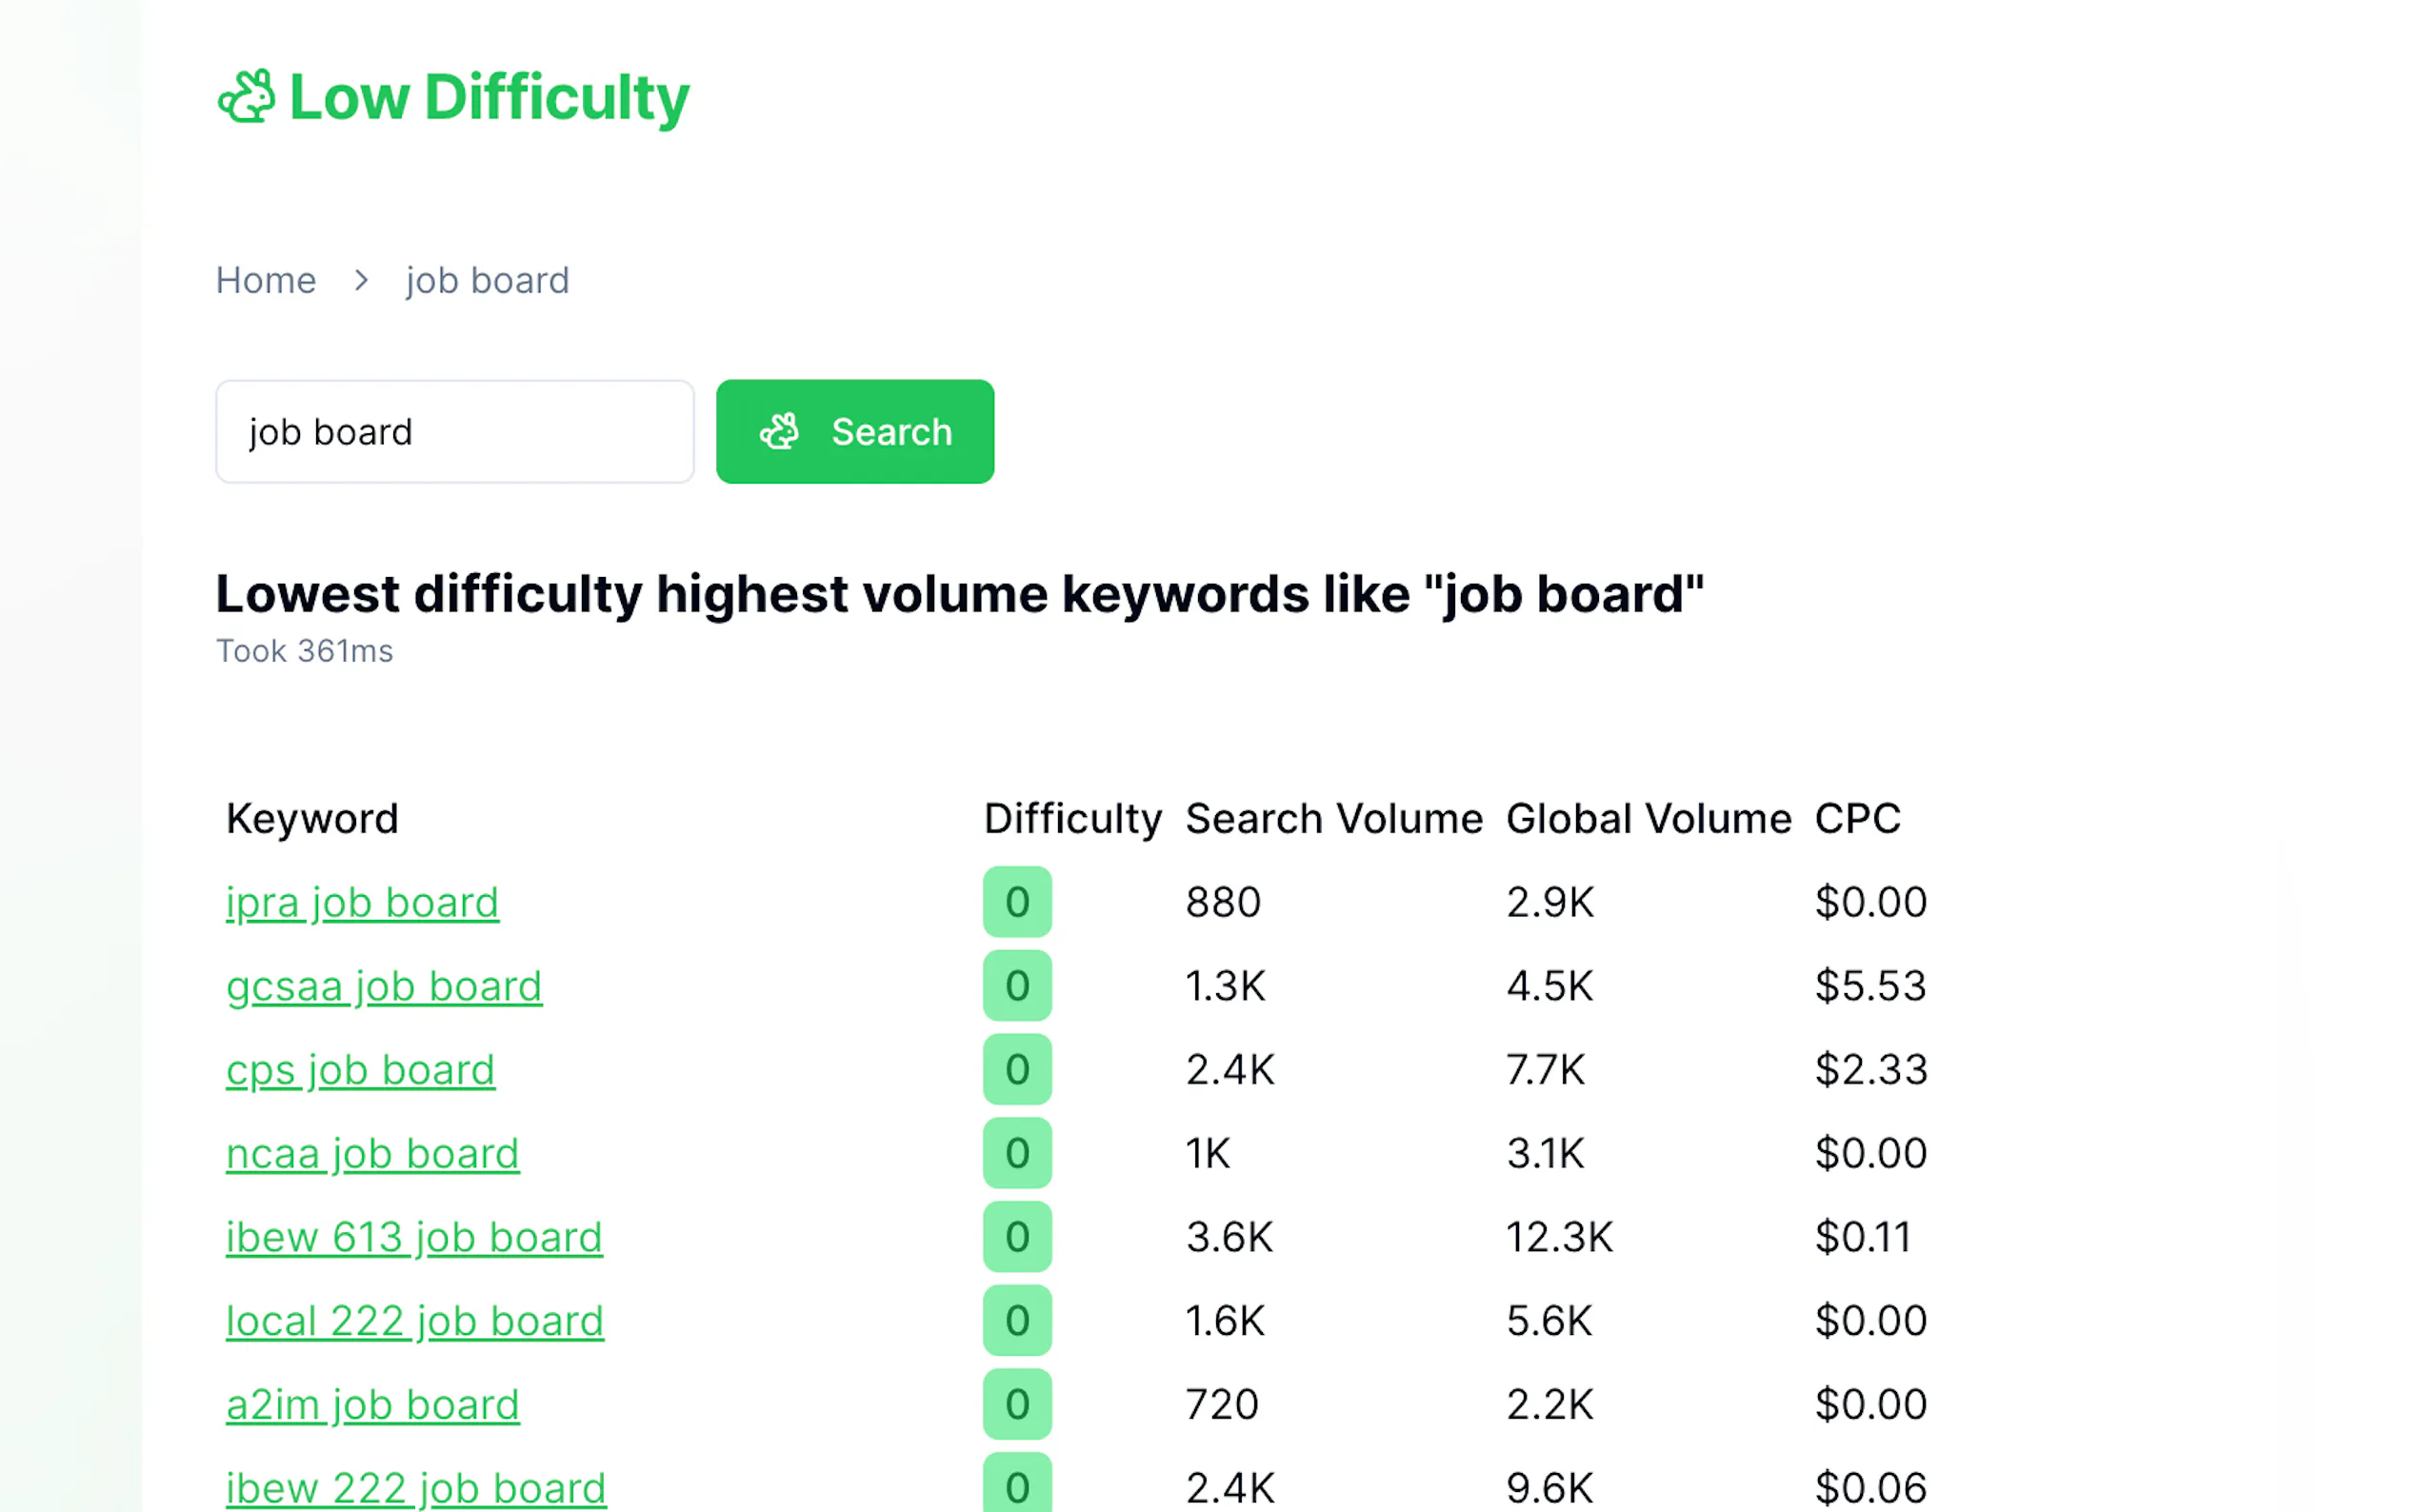Click the Search Volume column header

tap(1333, 819)
